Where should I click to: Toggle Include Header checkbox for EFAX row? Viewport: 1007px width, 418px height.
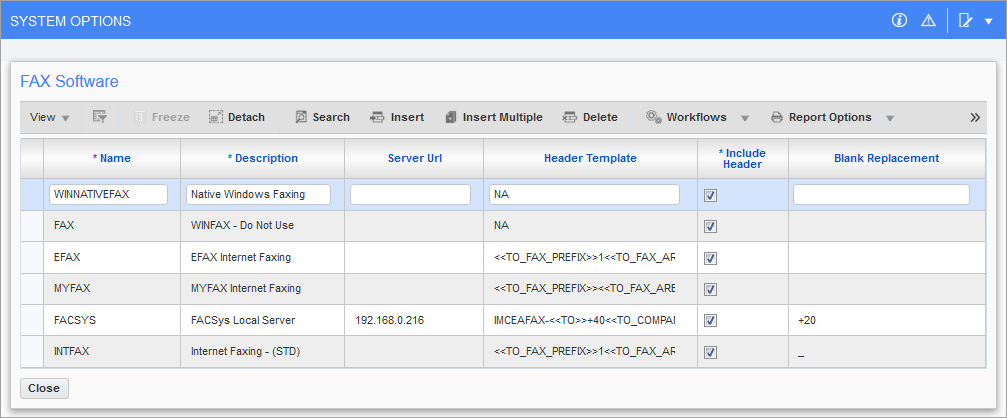(710, 258)
